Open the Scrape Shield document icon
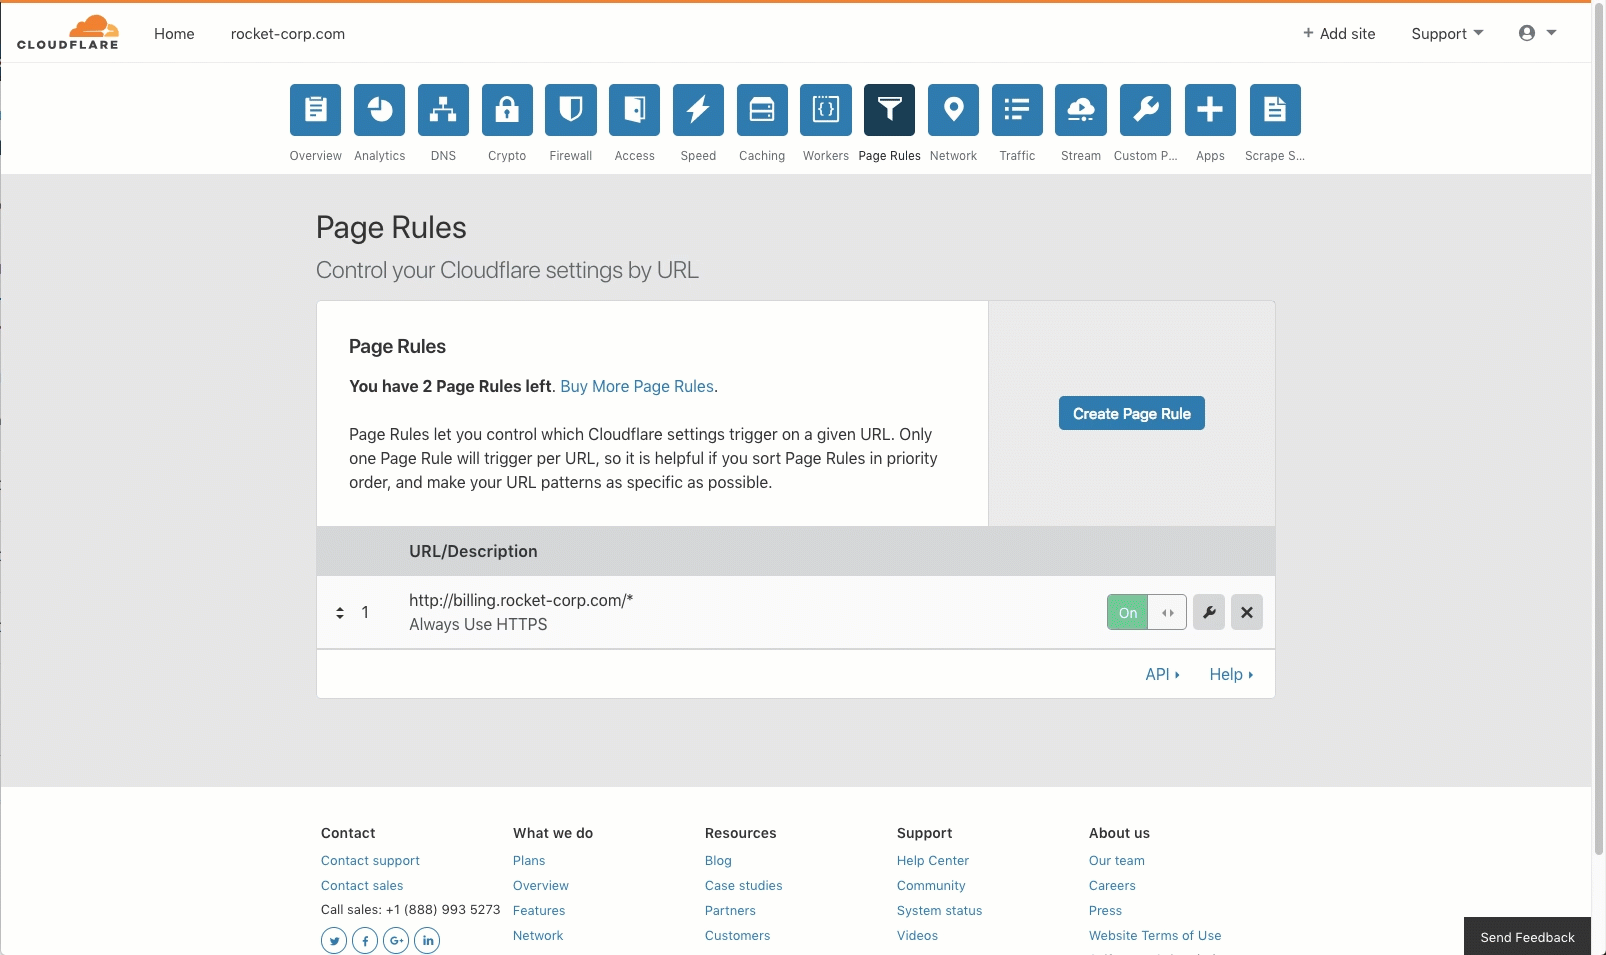This screenshot has height=955, width=1606. tap(1275, 110)
